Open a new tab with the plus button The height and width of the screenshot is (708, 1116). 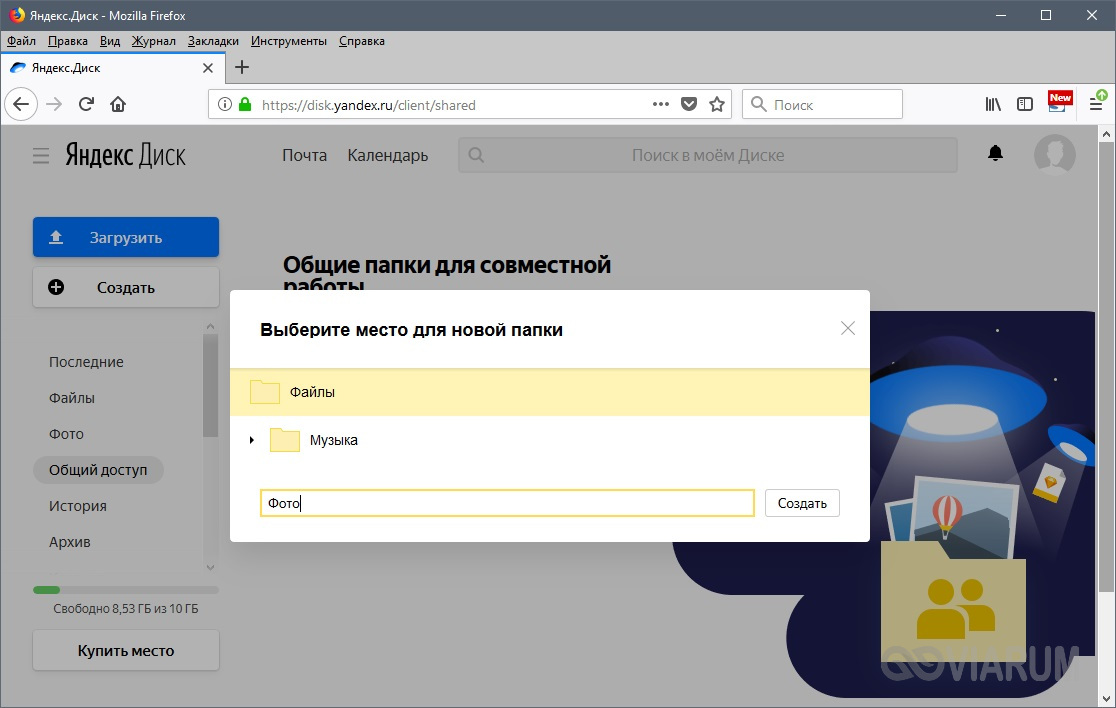[x=242, y=67]
